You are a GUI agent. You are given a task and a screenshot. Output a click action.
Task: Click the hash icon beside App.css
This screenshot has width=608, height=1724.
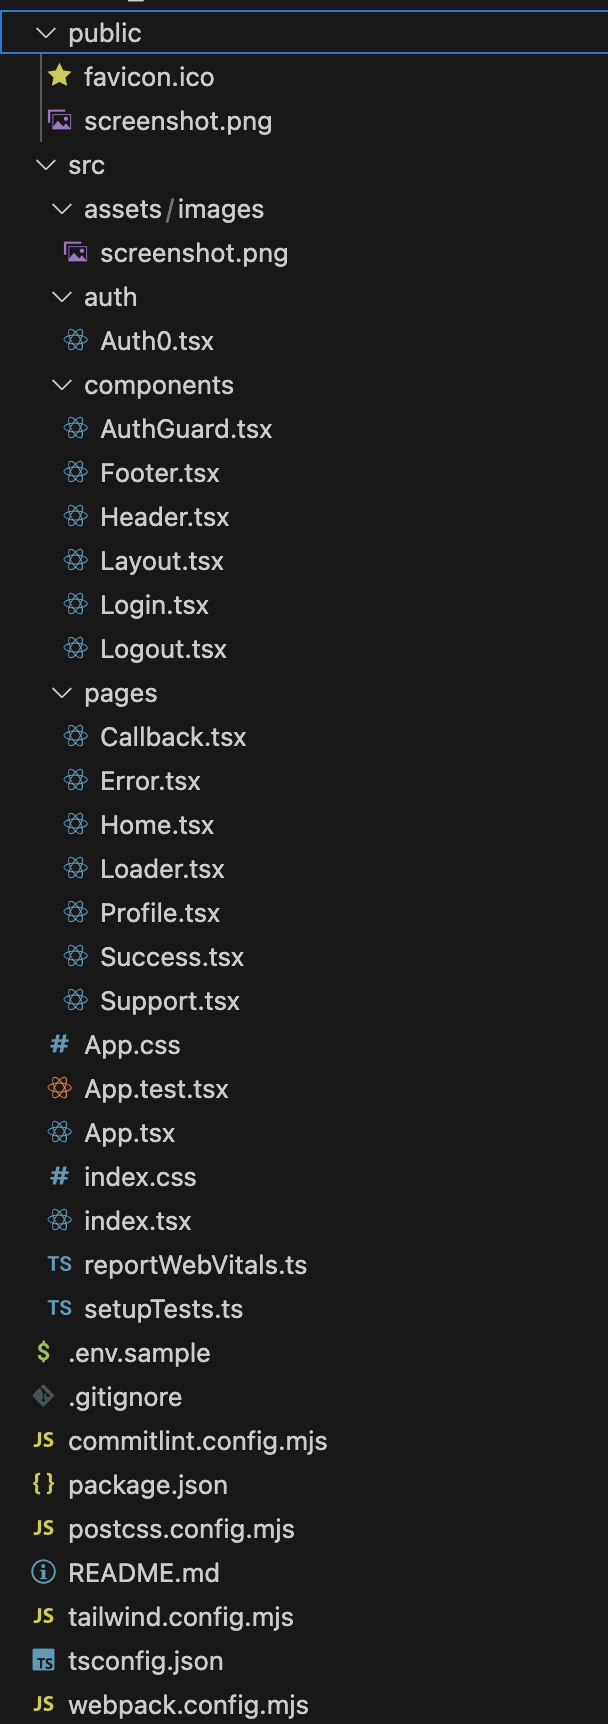click(x=60, y=1044)
